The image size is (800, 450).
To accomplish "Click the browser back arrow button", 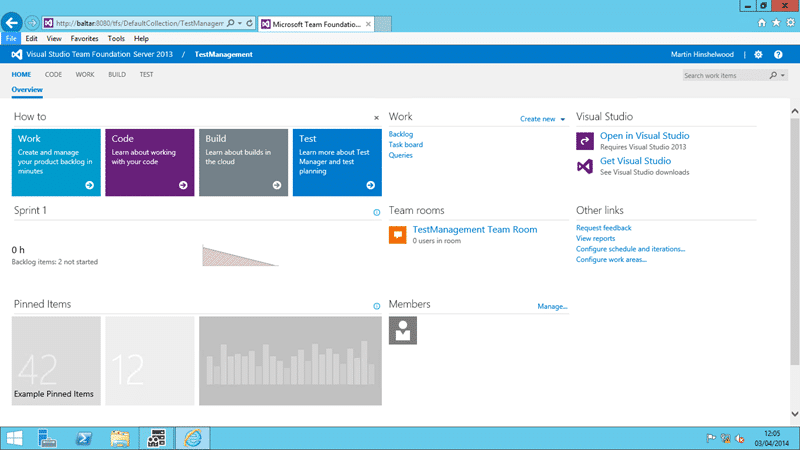I will click(x=12, y=22).
